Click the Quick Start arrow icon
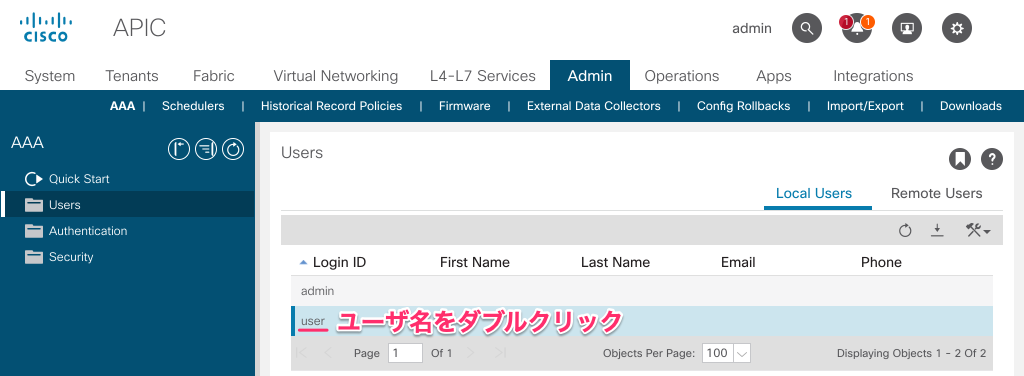The height and width of the screenshot is (376, 1024). [33, 179]
